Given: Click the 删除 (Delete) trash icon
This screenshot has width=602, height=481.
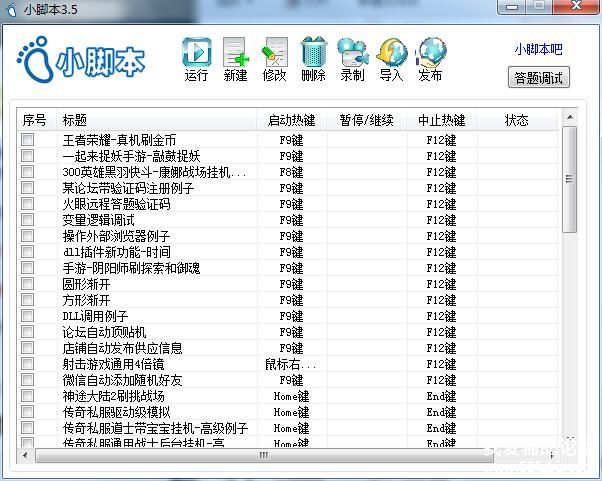Looking at the screenshot, I should [313, 52].
